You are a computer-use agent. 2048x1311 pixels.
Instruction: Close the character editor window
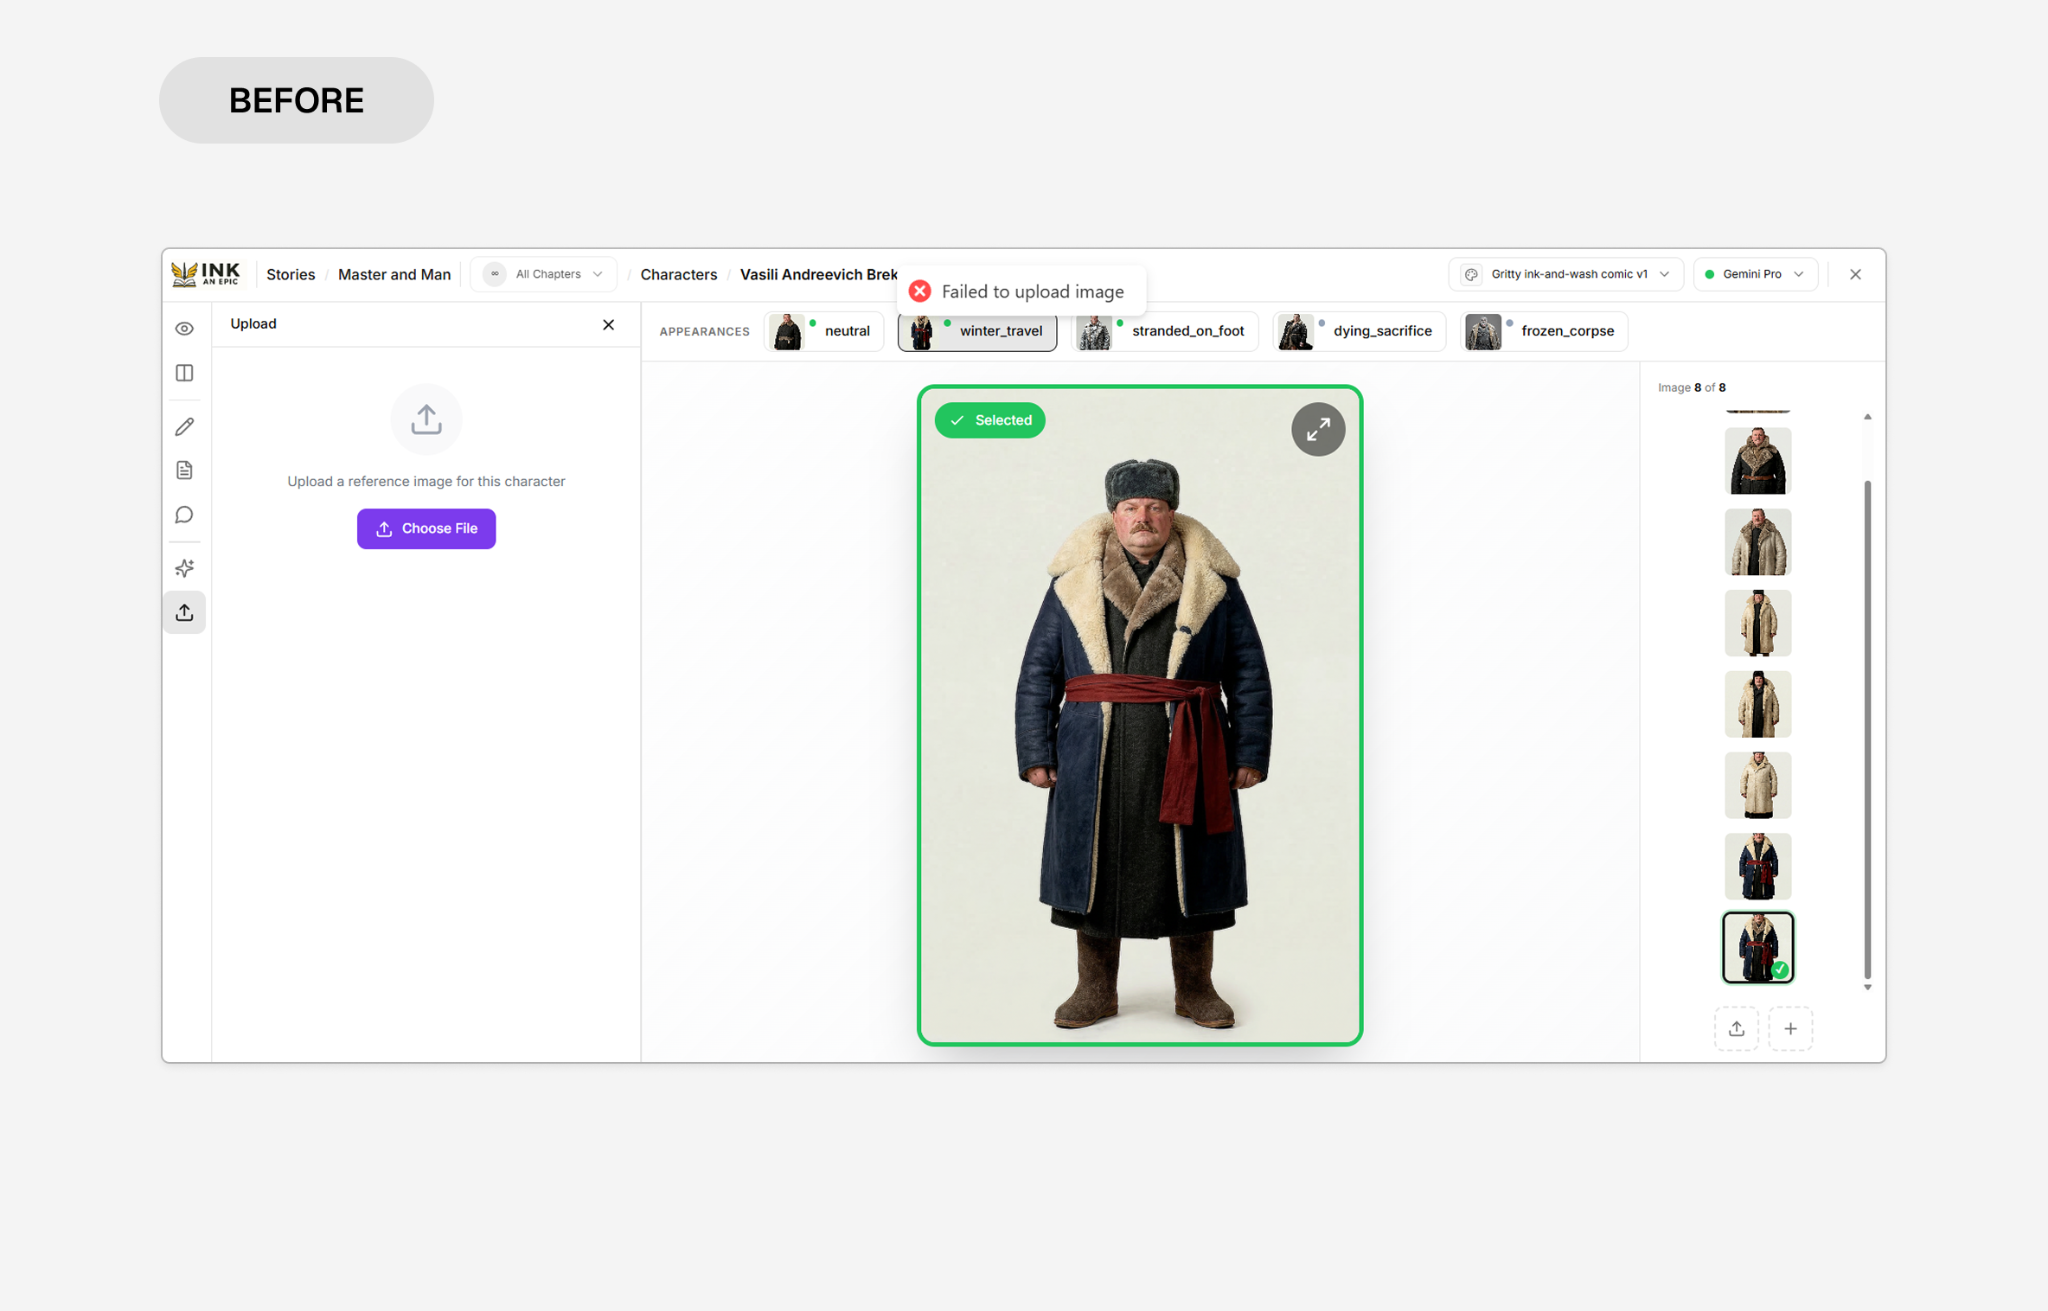pyautogui.click(x=1855, y=274)
